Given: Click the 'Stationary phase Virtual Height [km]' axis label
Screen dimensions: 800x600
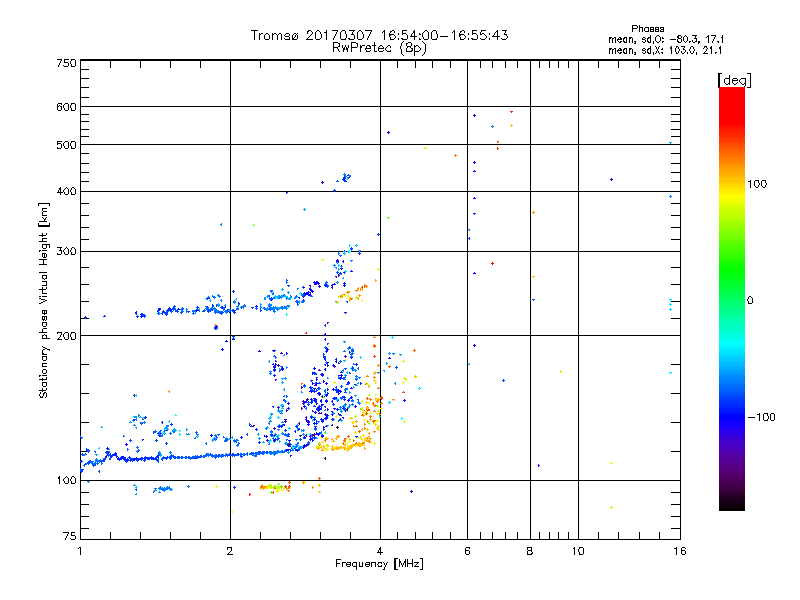Looking at the screenshot, I should [43, 300].
